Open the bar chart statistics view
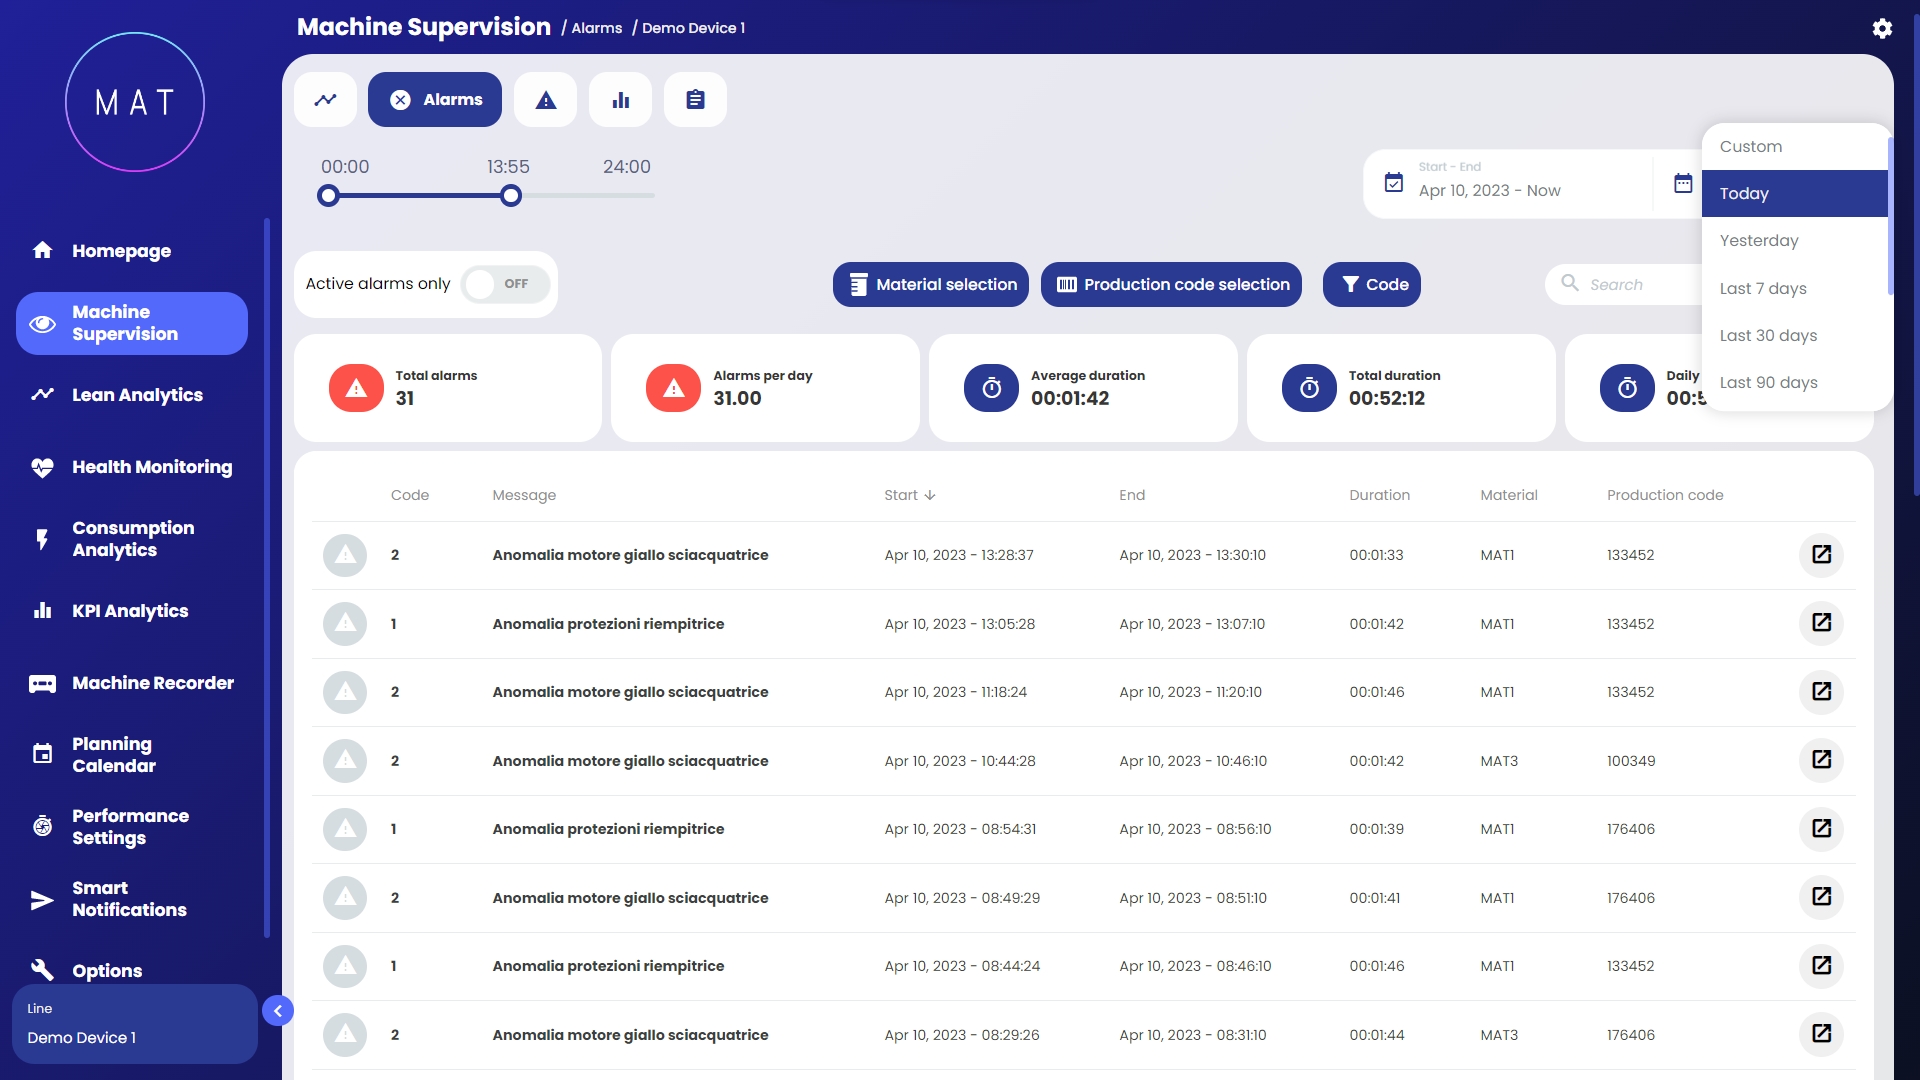This screenshot has width=1920, height=1080. [620, 100]
